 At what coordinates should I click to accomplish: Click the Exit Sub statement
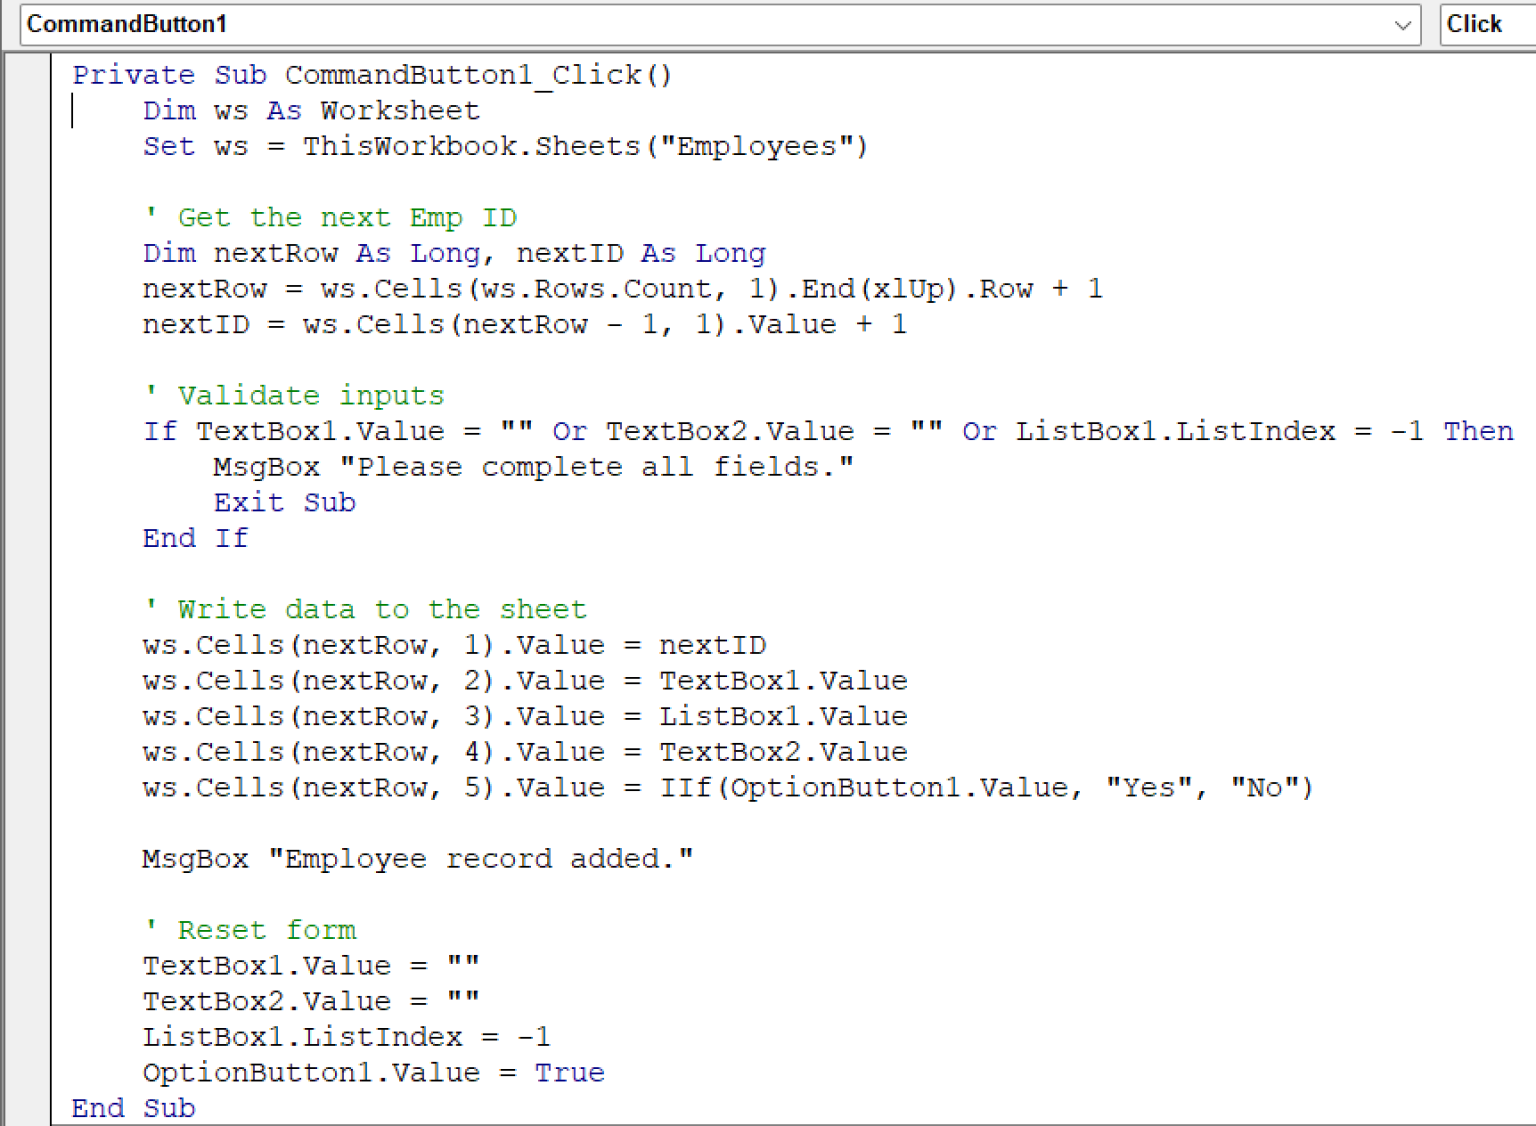pos(284,502)
